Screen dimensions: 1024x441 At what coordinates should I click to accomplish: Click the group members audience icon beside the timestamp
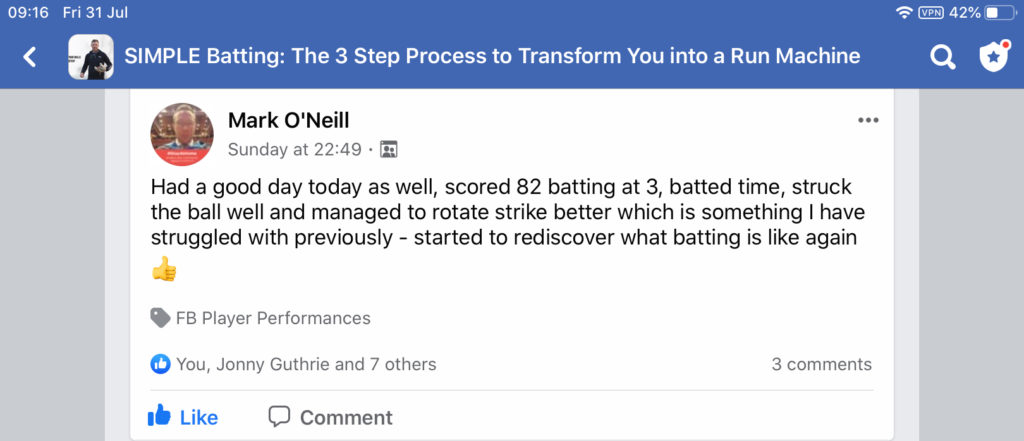coord(389,150)
